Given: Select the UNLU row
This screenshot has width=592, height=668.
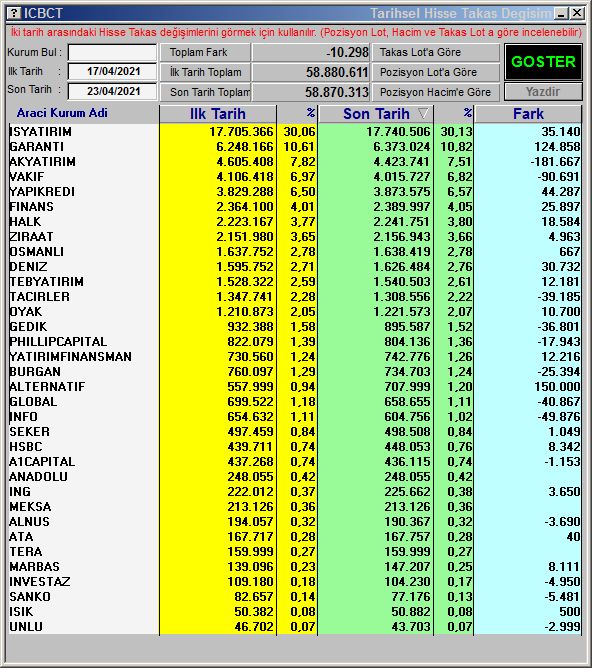Looking at the screenshot, I should coord(295,626).
